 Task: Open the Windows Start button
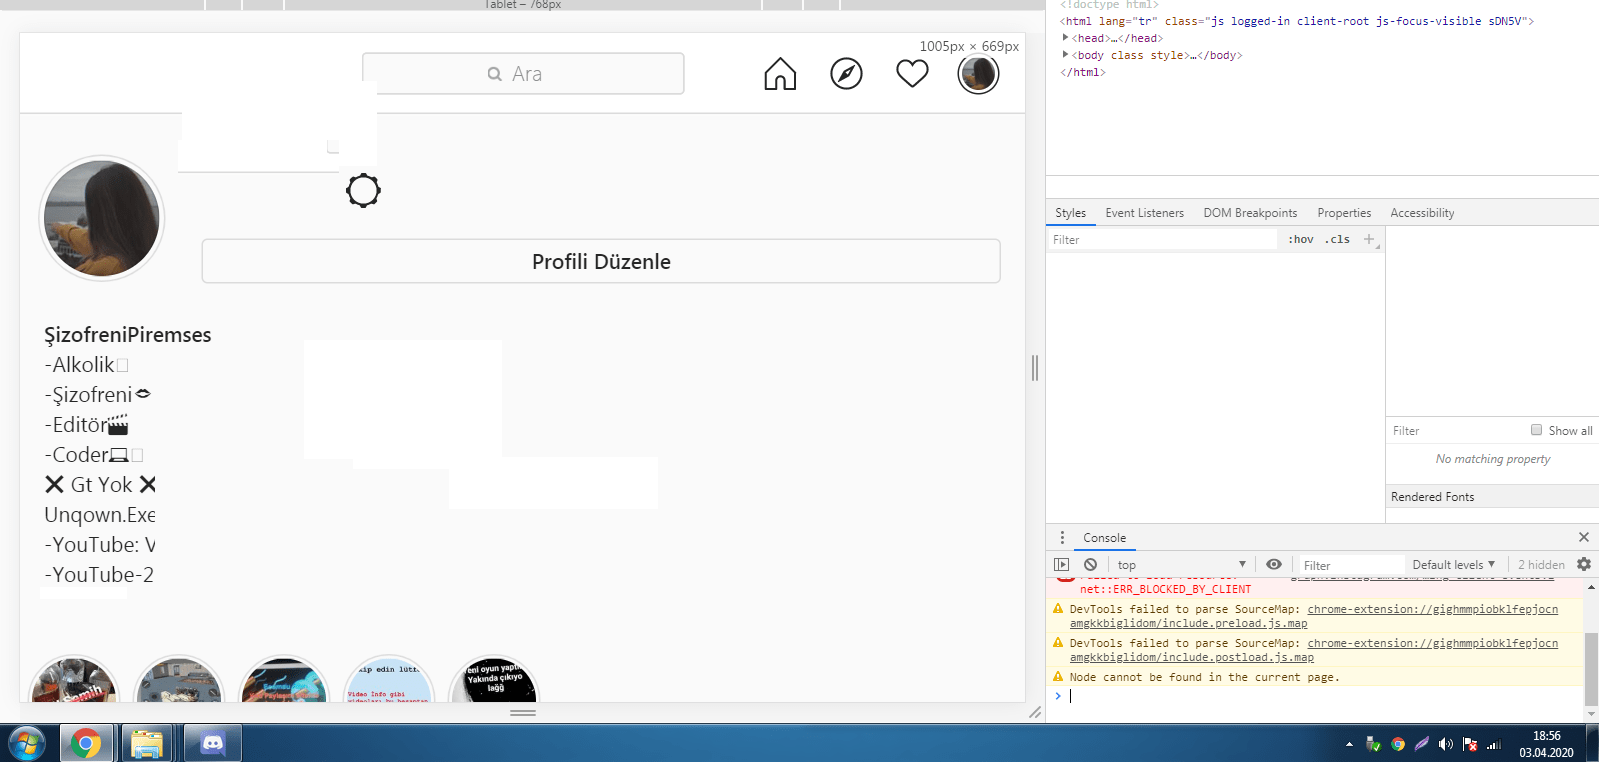27,744
